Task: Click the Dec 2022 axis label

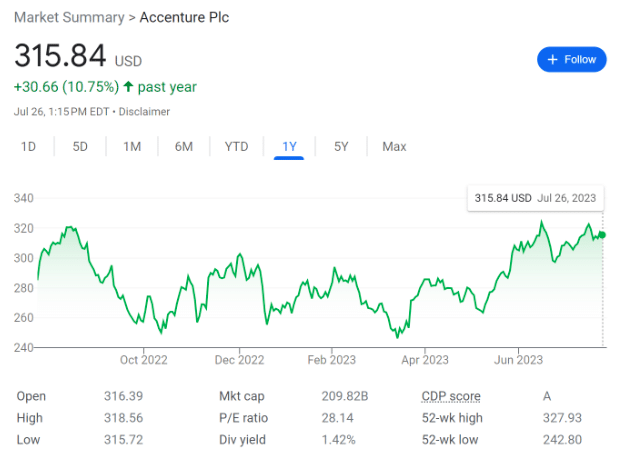Action: click(x=240, y=360)
